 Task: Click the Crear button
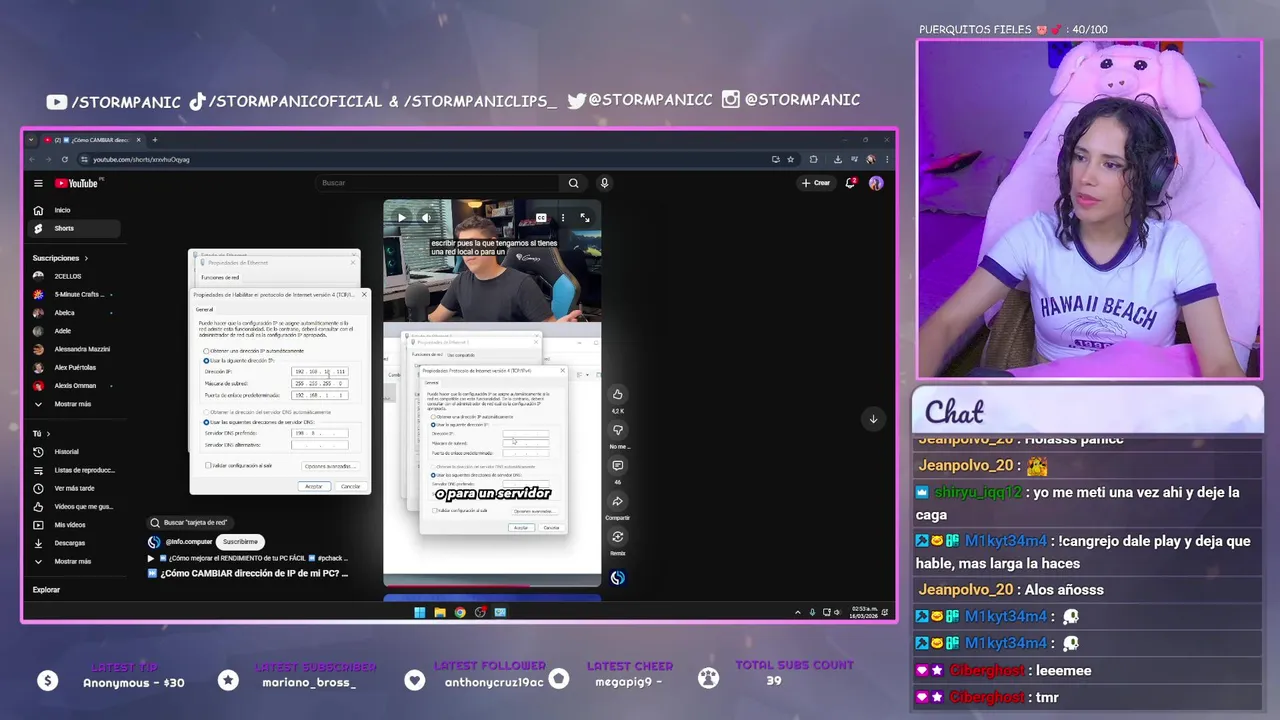pos(816,183)
